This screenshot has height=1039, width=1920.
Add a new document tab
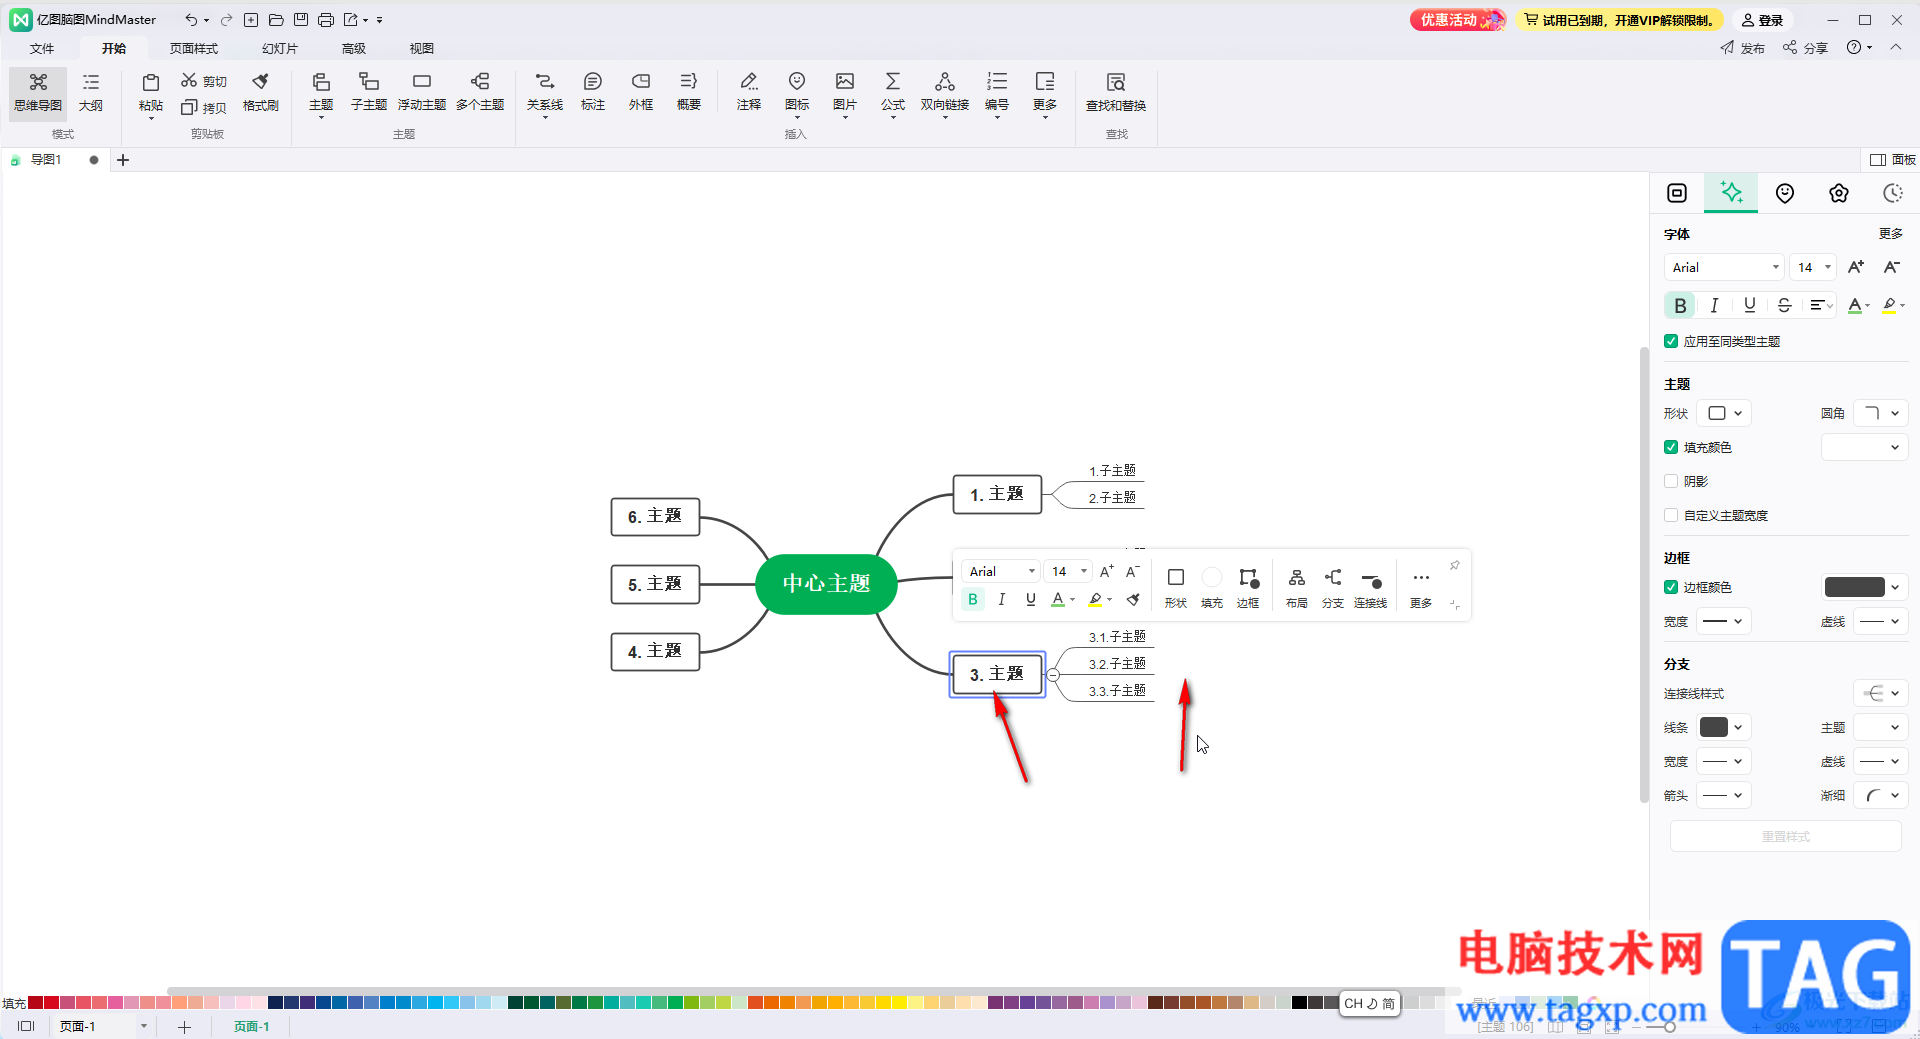tap(123, 160)
